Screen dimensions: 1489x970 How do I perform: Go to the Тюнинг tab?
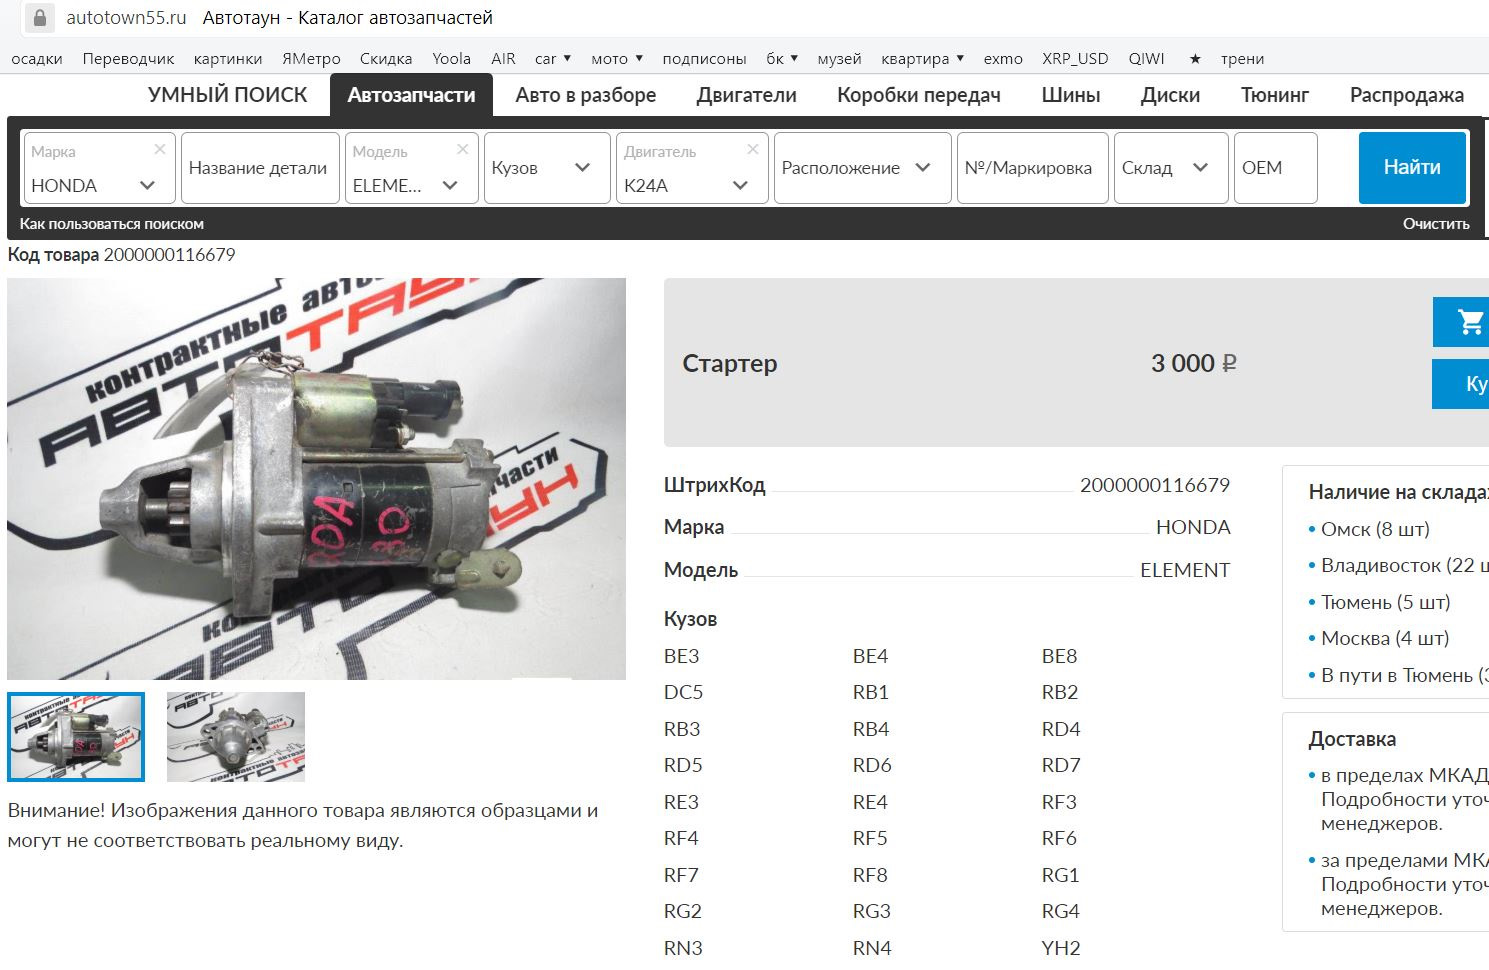point(1275,95)
